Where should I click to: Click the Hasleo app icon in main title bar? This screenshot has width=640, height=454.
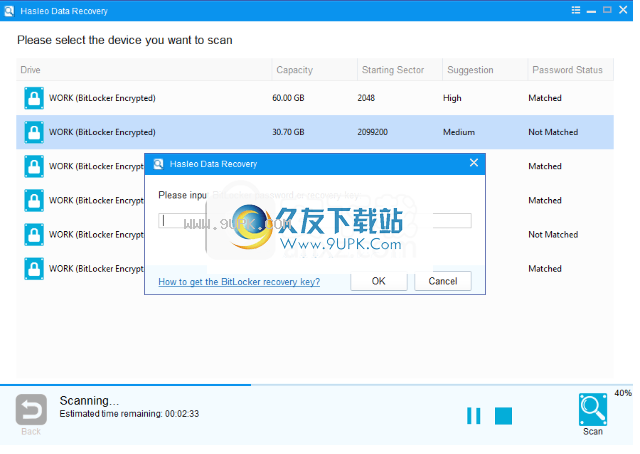pos(9,11)
